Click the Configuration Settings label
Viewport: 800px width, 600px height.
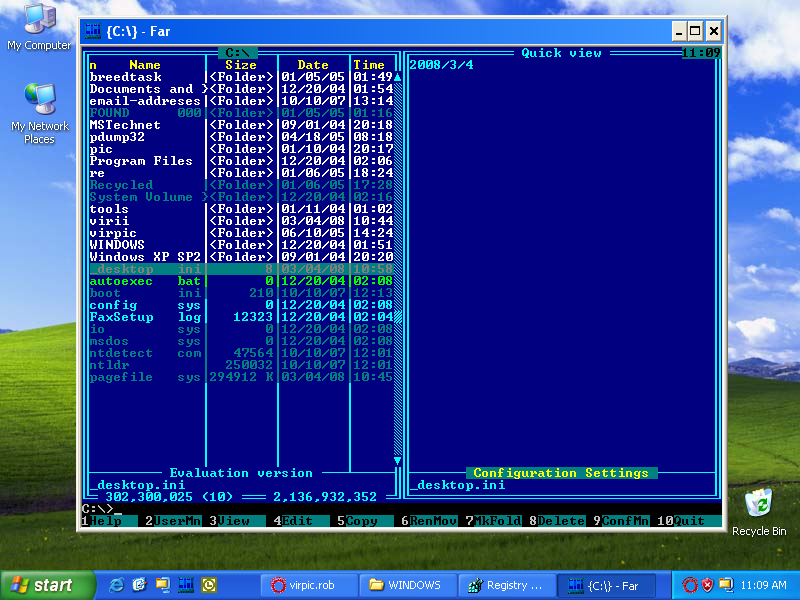click(x=561, y=473)
